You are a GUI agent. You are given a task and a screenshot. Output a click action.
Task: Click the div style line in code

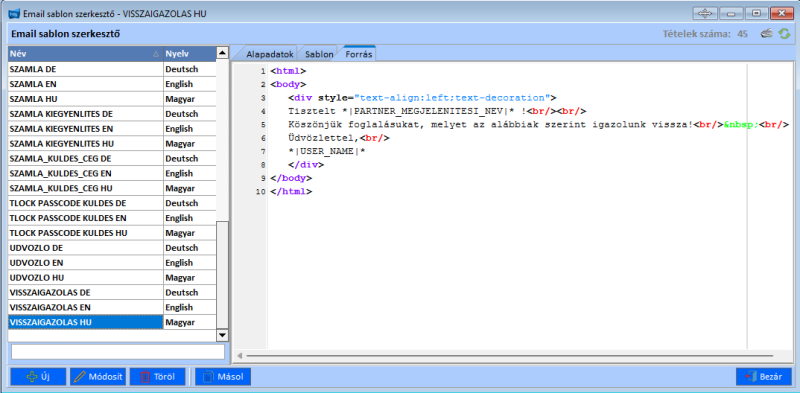(x=422, y=97)
